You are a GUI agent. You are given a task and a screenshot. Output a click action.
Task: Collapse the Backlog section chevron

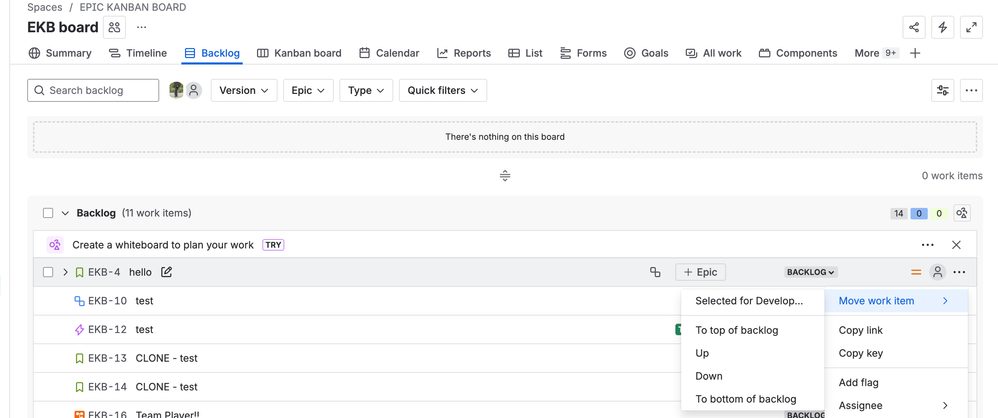point(65,213)
